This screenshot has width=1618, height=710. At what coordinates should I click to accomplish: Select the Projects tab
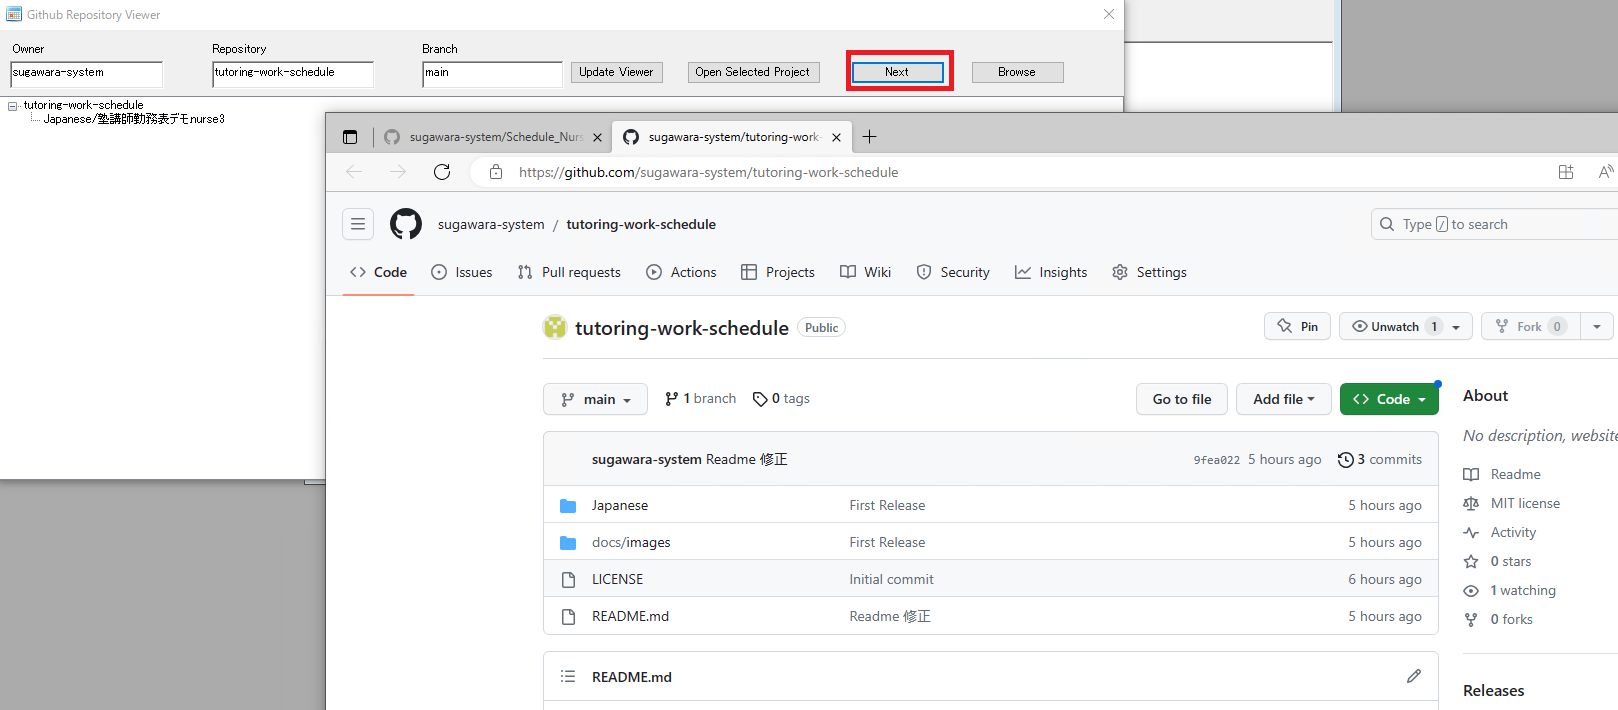pyautogui.click(x=778, y=272)
